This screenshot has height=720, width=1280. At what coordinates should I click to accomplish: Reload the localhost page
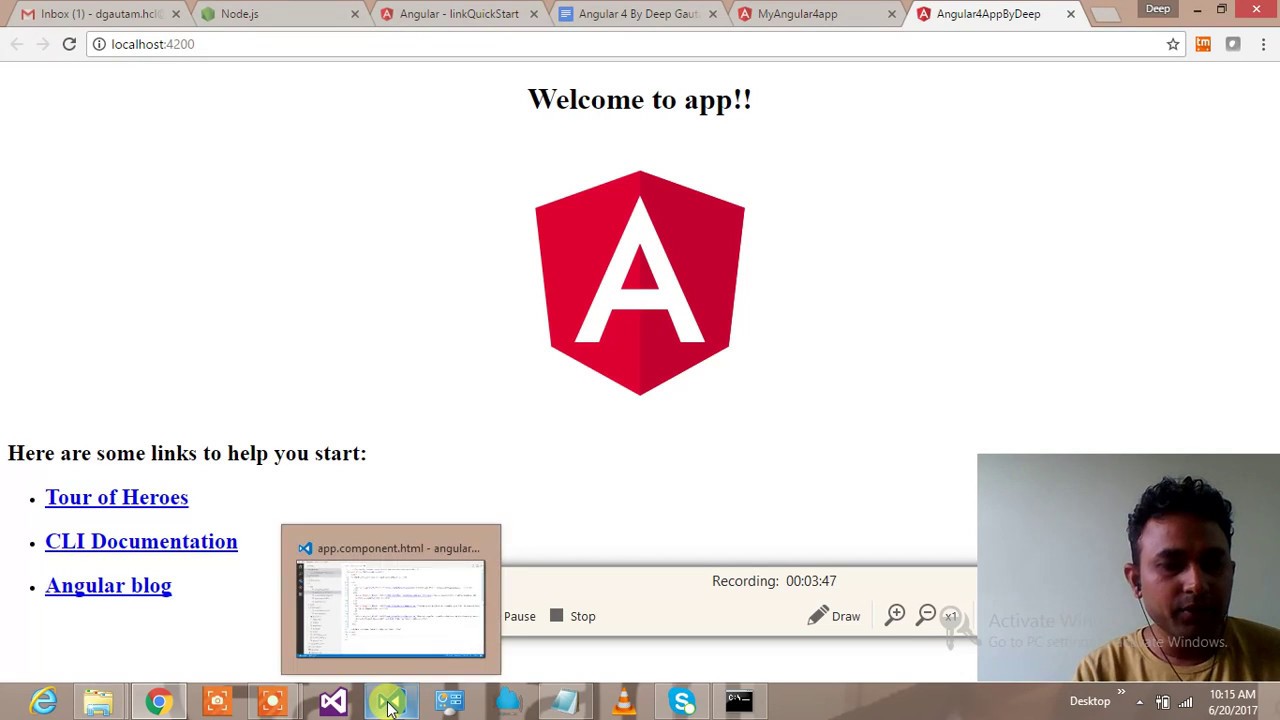pos(69,44)
